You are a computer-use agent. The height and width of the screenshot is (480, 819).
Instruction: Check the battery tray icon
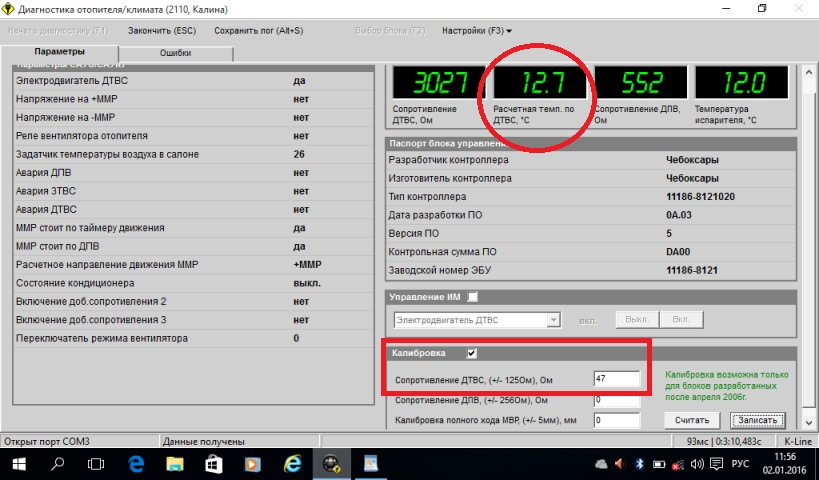point(659,464)
